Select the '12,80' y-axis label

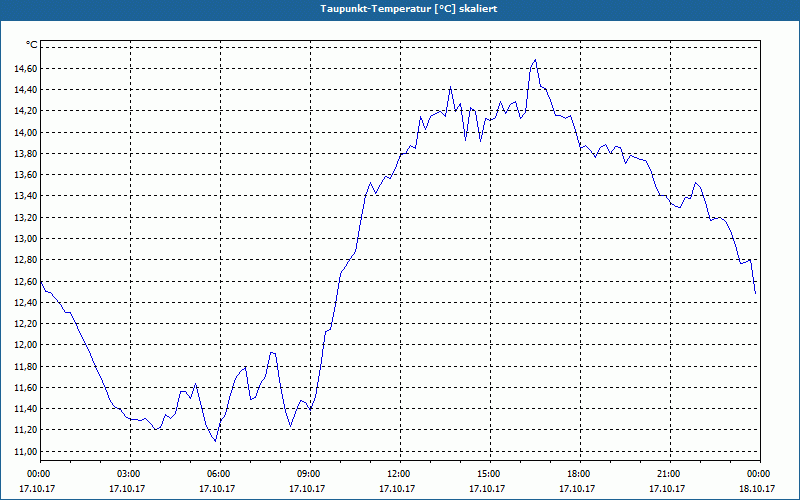pyautogui.click(x=26, y=260)
